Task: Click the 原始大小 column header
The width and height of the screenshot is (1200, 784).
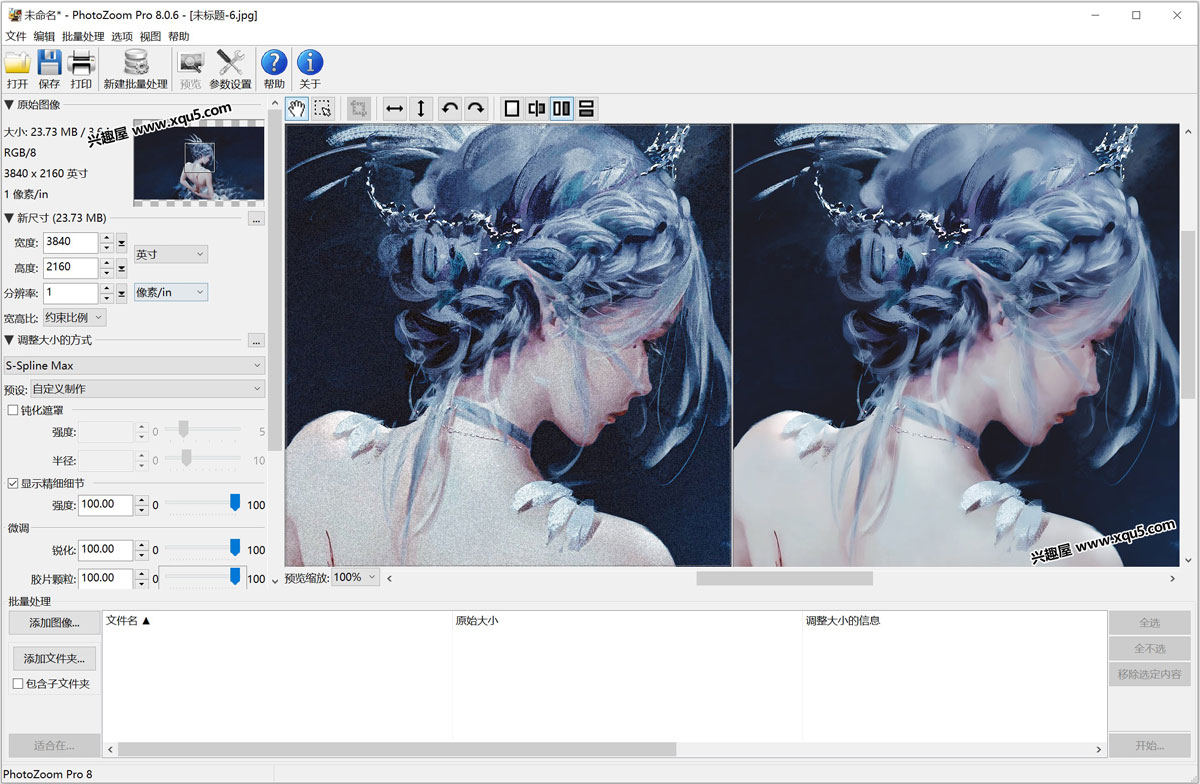Action: coord(627,621)
